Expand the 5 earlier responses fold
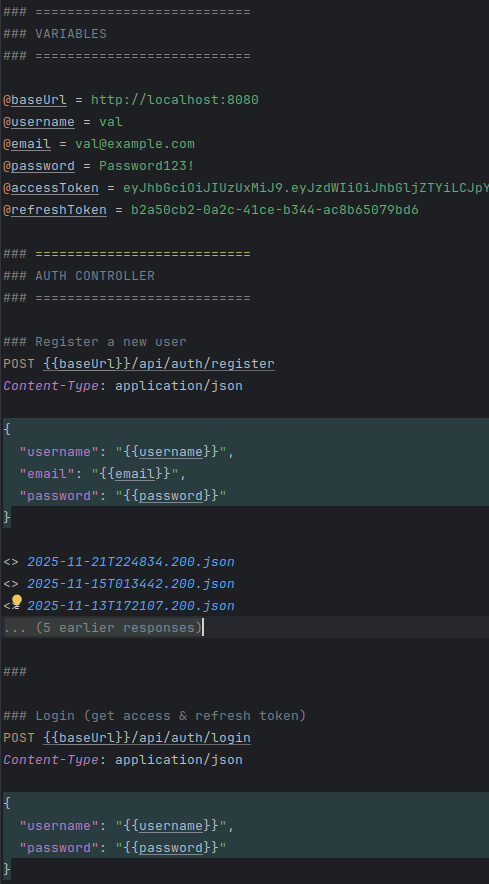Screen dimensions: 489x884 (103, 627)
